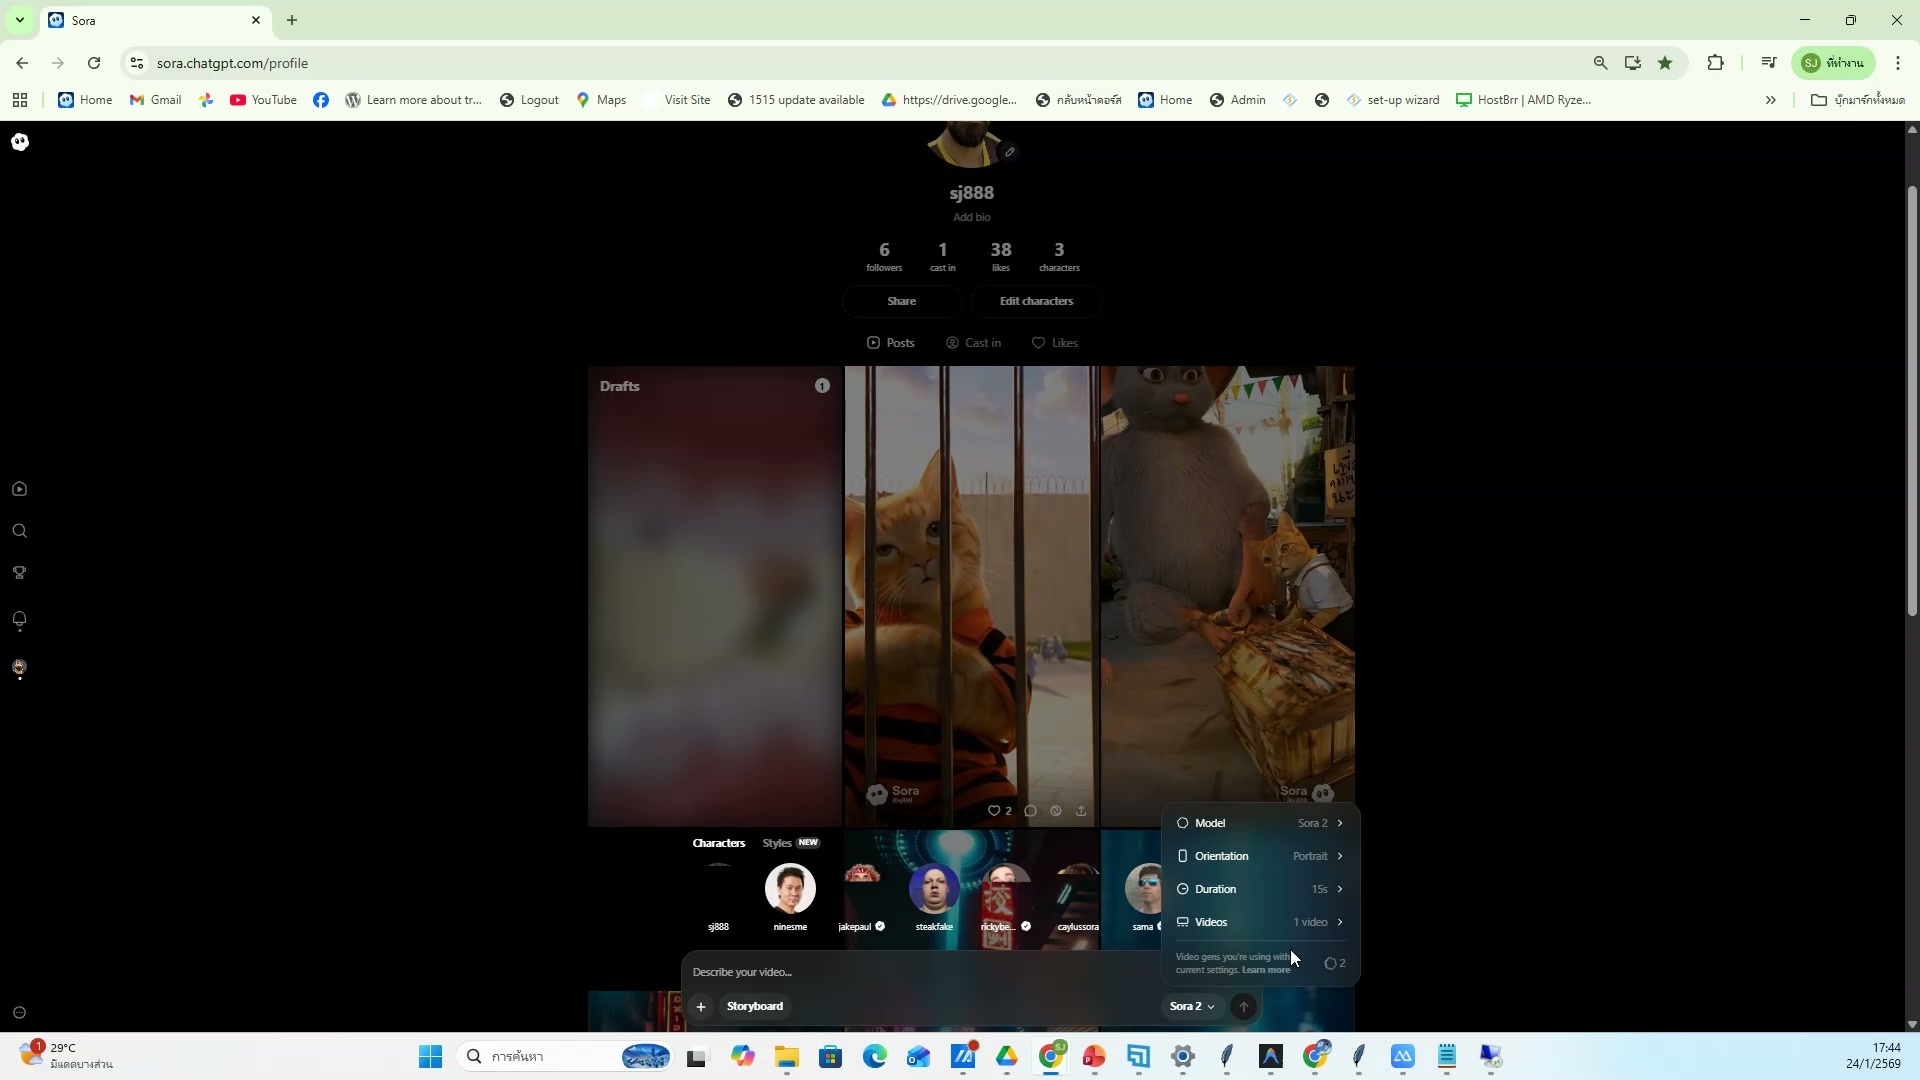Screen dimensions: 1920x1080
Task: Expand the Orientation Portrait option
Action: [x=1260, y=856]
